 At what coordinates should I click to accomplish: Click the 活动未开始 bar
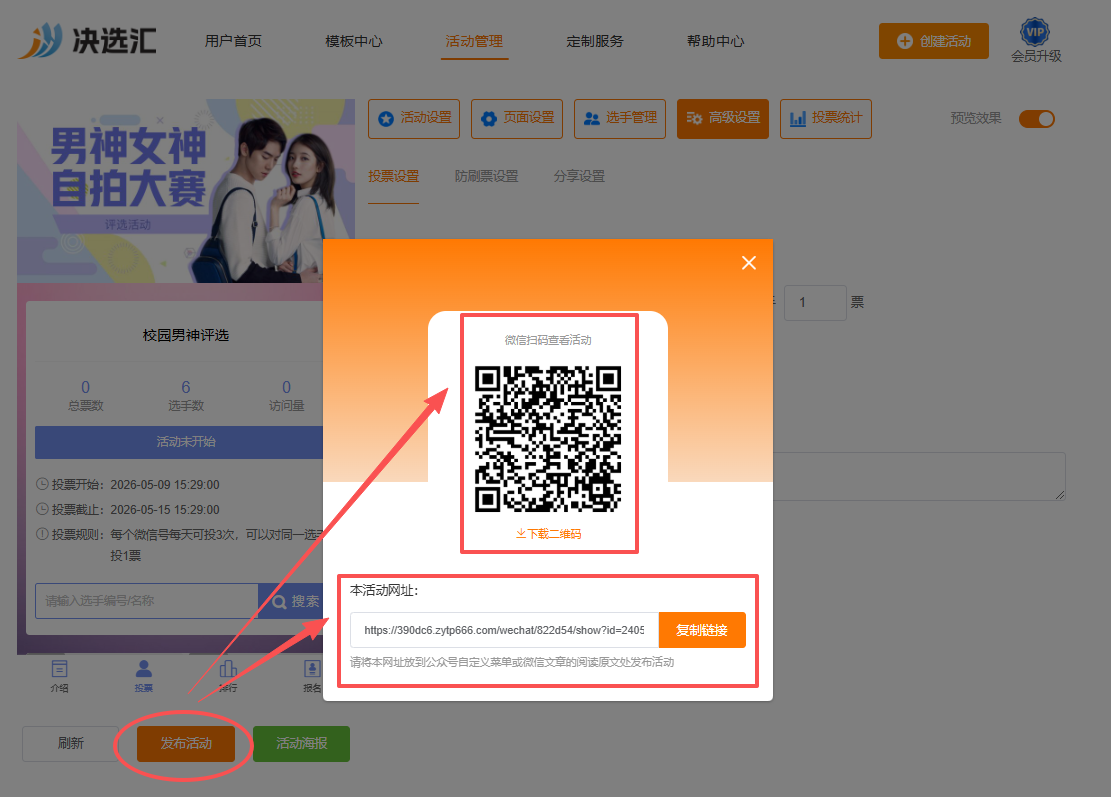coord(180,442)
